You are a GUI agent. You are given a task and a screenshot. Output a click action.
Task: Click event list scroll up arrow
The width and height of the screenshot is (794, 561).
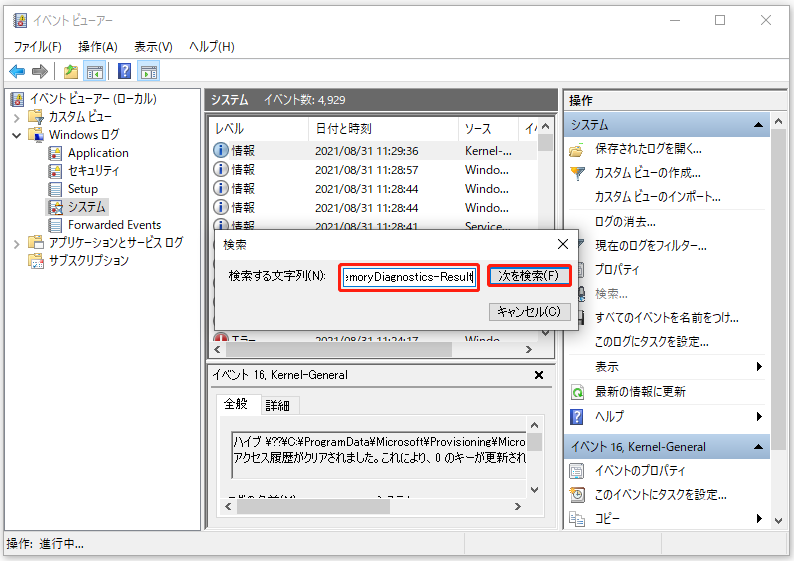point(545,126)
